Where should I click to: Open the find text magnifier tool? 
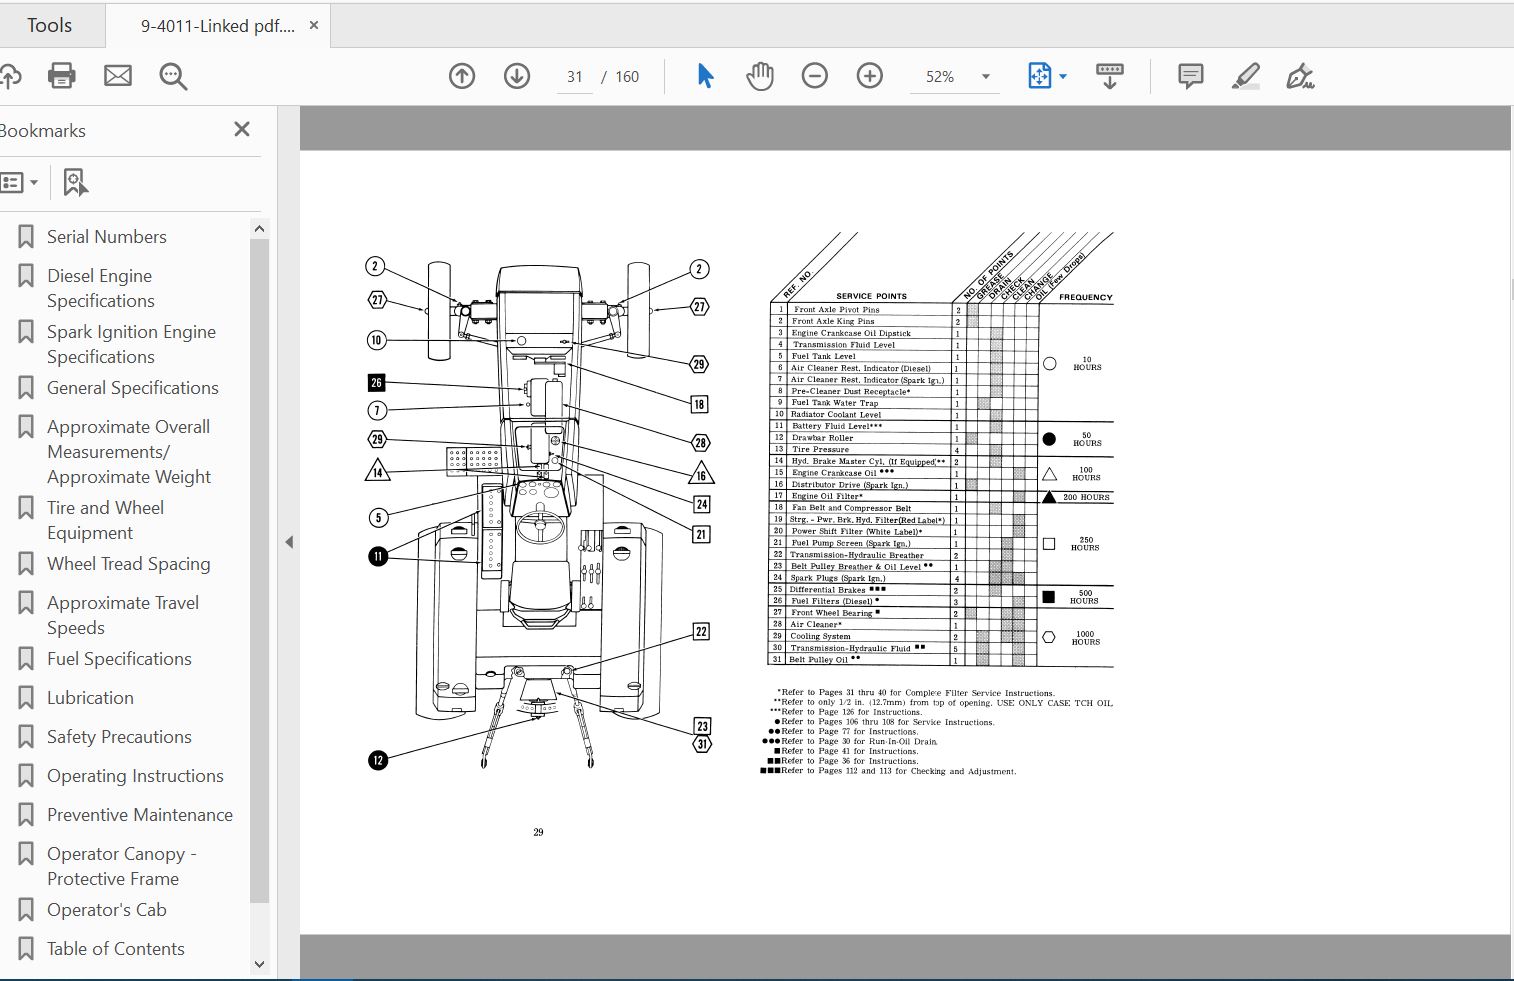173,76
